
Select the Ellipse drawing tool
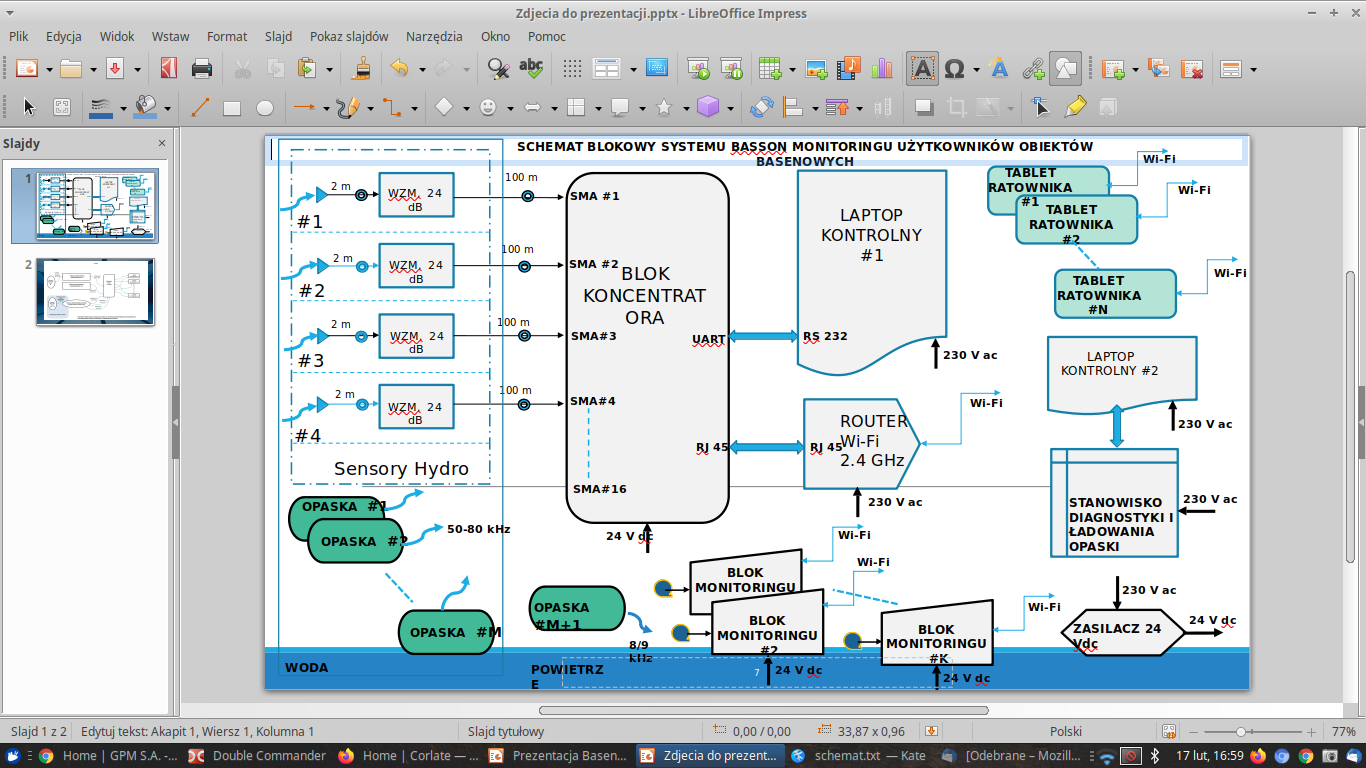point(264,107)
